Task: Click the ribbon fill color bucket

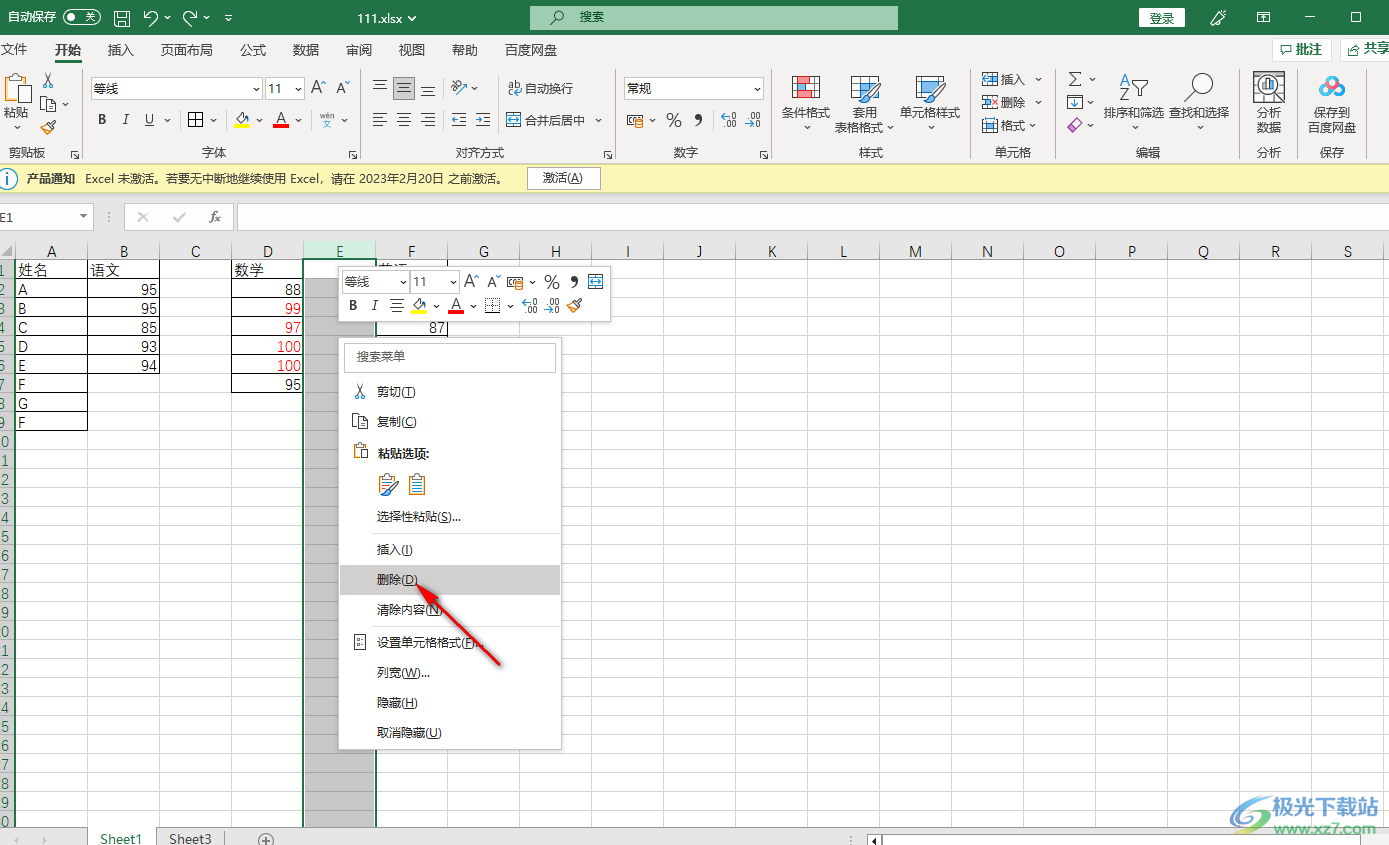Action: pos(242,120)
